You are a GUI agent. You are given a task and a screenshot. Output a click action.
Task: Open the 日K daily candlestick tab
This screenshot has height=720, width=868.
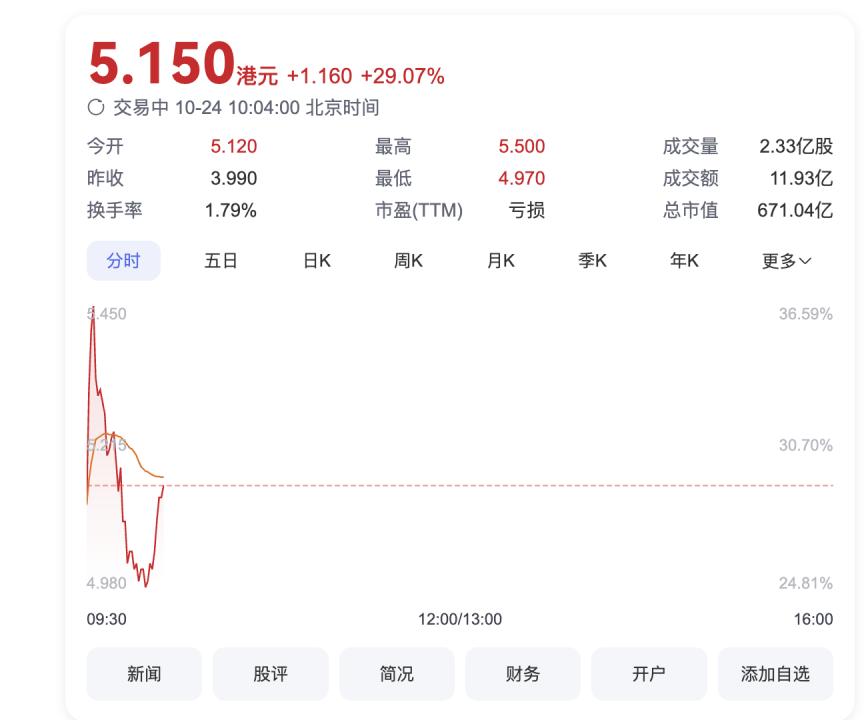pyautogui.click(x=317, y=261)
